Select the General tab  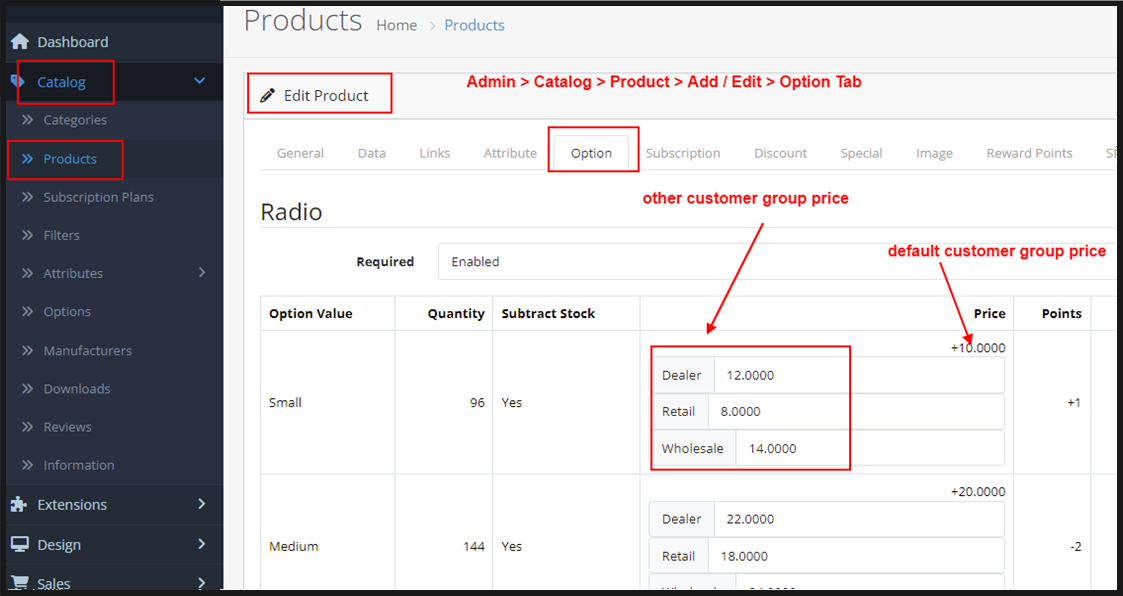point(300,153)
